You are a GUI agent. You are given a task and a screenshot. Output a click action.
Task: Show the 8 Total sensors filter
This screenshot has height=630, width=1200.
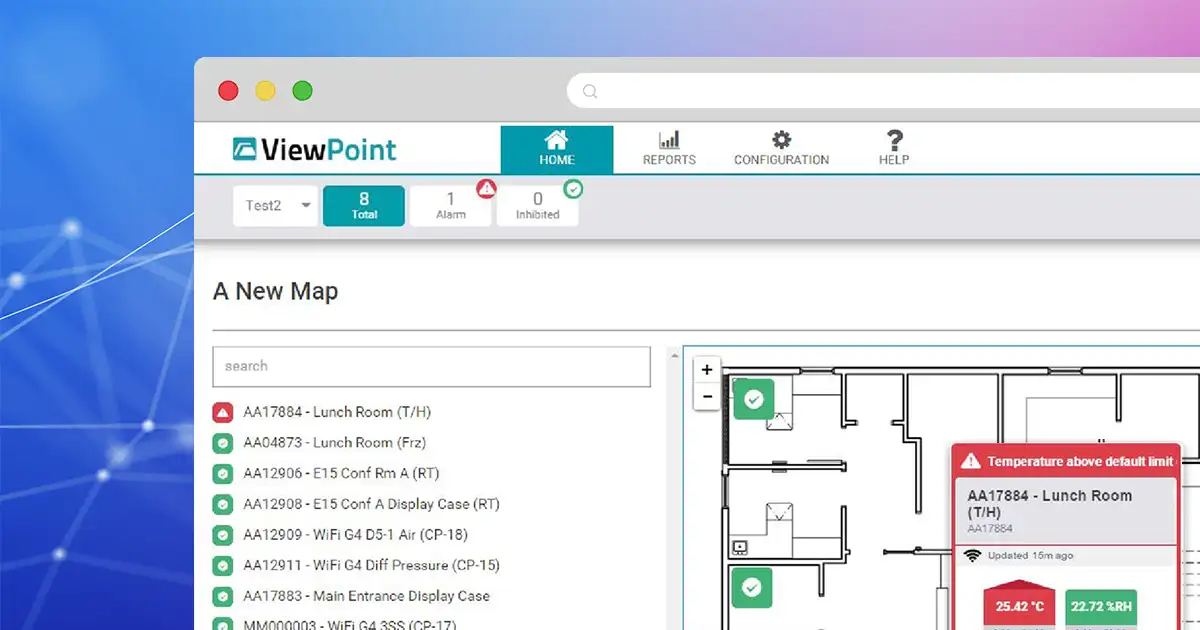pyautogui.click(x=364, y=206)
